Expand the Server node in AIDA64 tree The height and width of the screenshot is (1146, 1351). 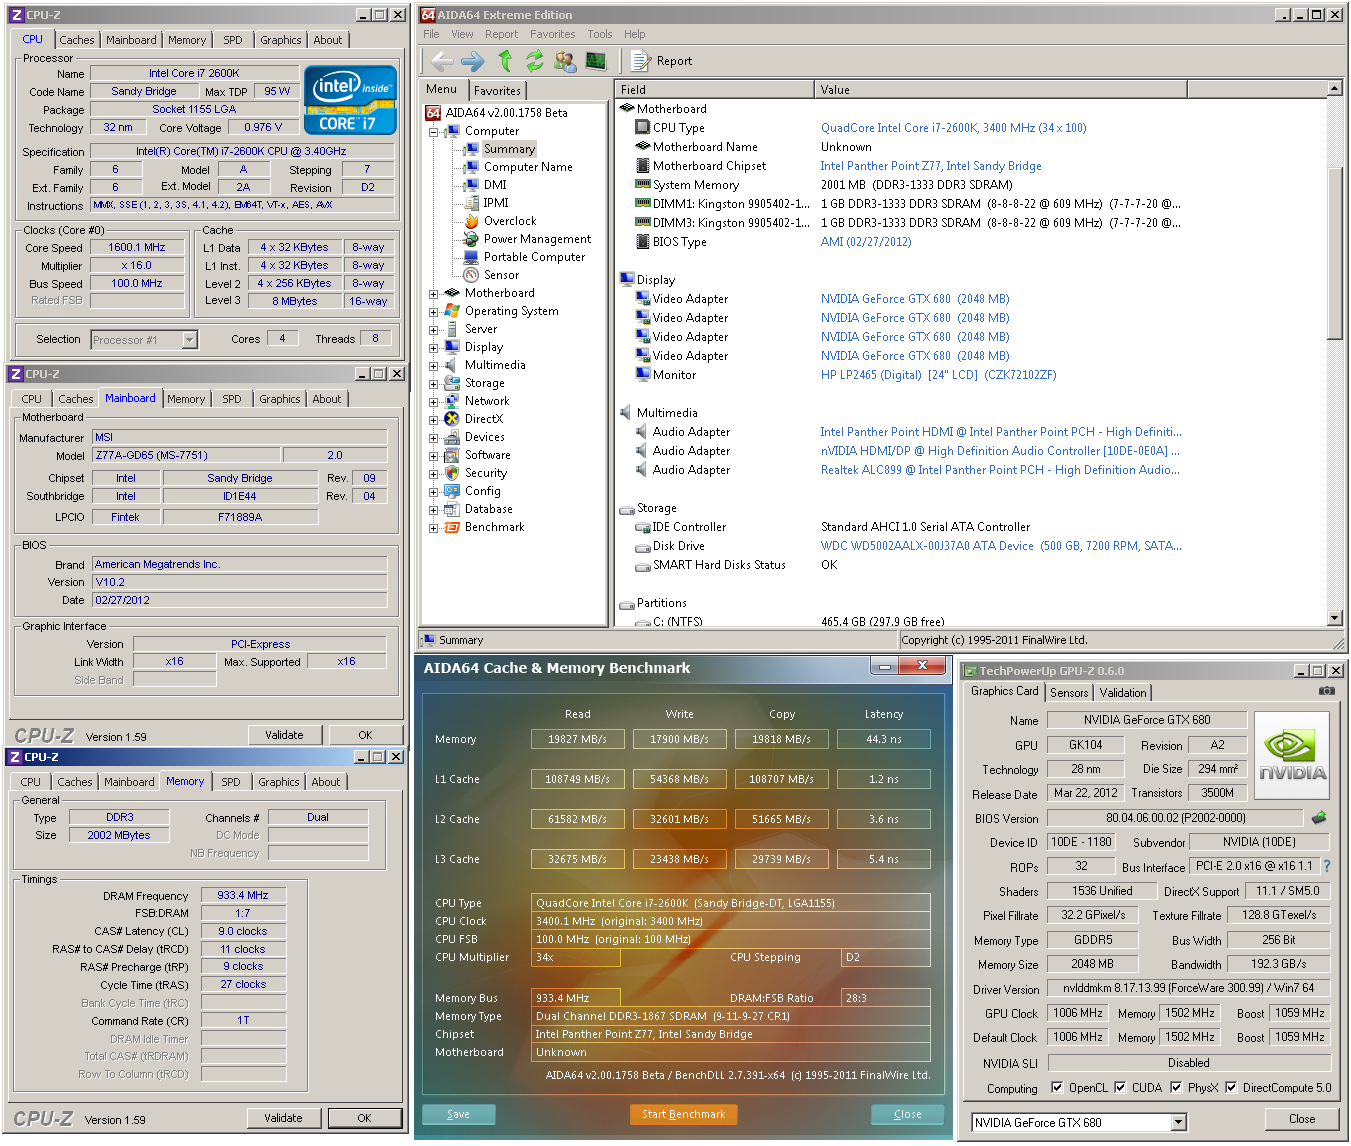click(434, 330)
